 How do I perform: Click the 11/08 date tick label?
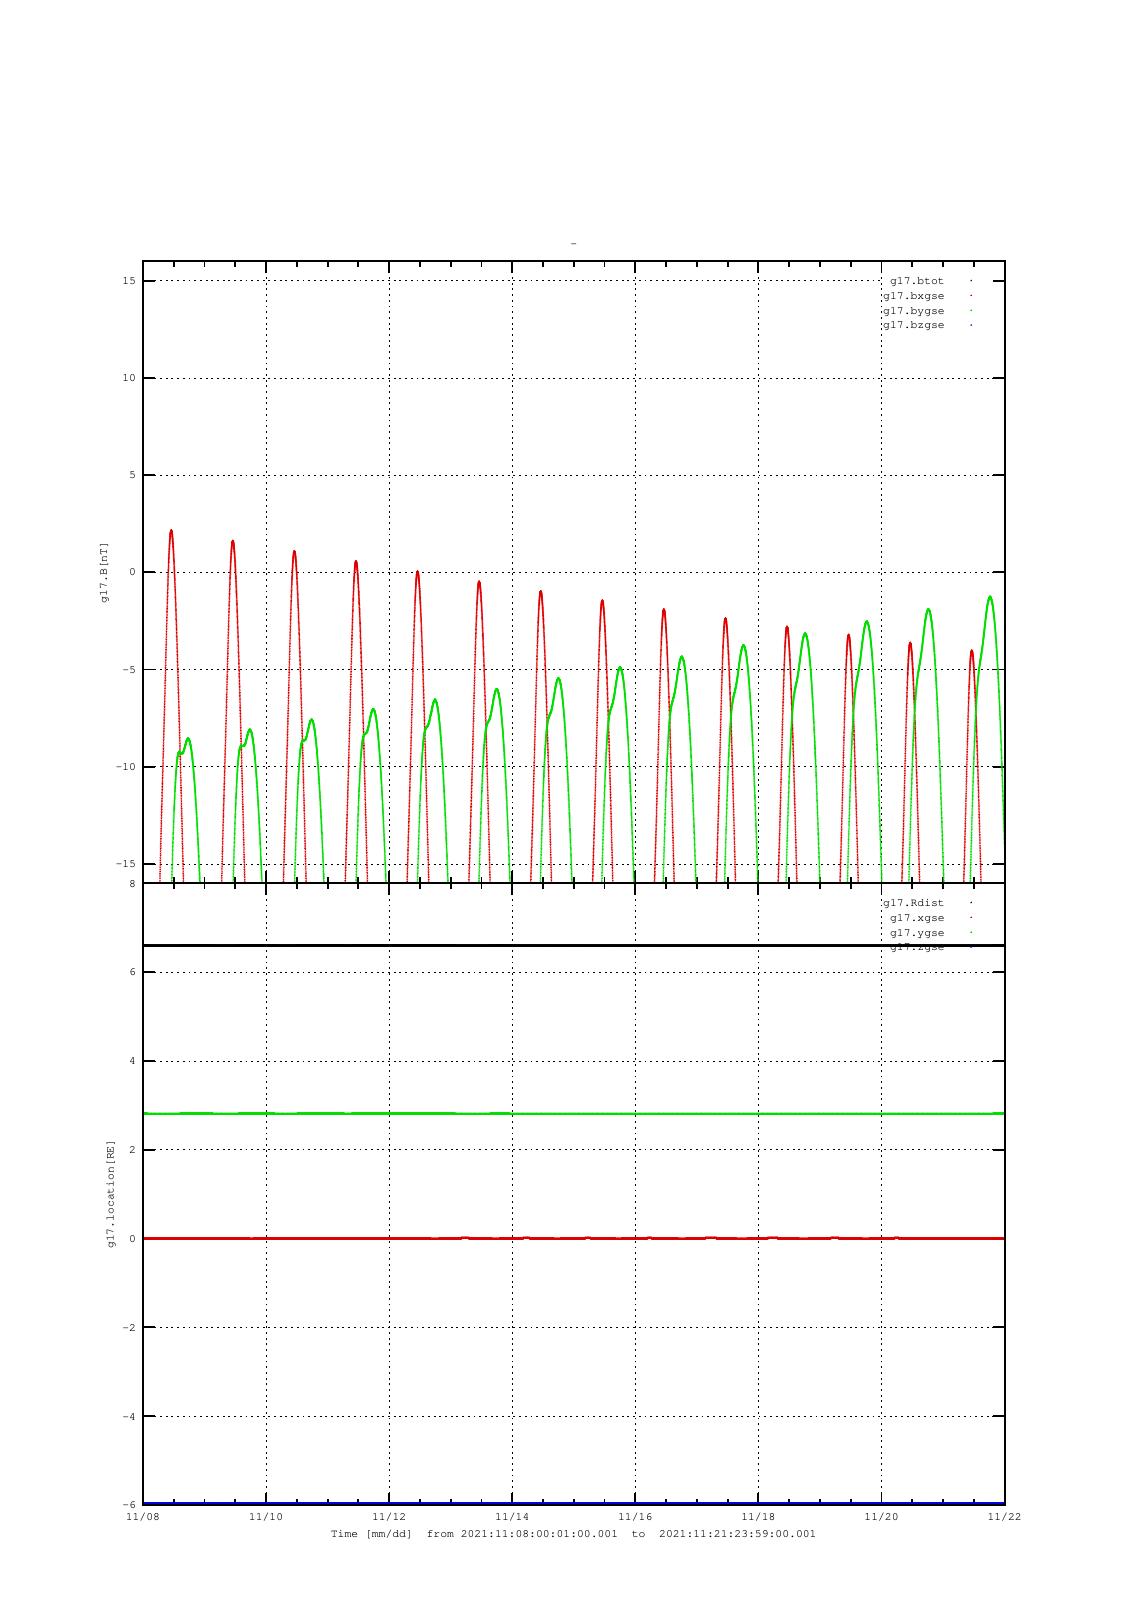click(x=143, y=1517)
